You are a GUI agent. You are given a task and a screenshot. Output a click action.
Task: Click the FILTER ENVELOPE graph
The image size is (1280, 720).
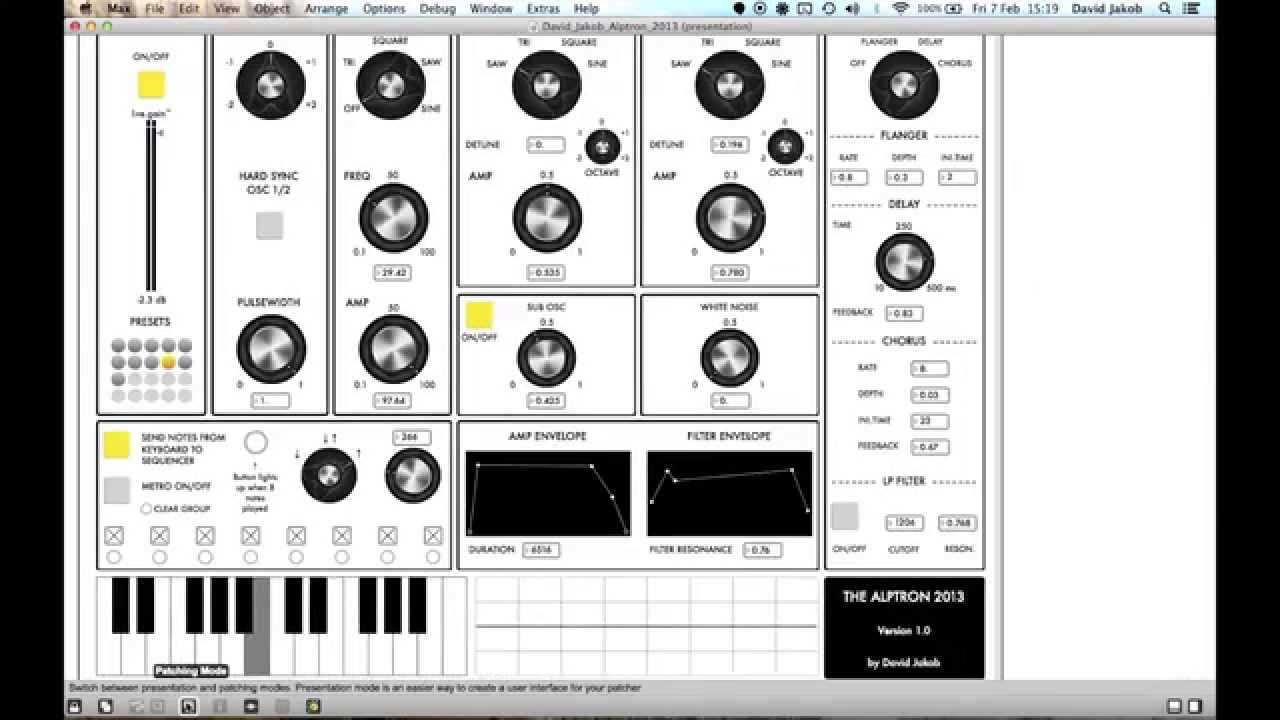pos(730,493)
